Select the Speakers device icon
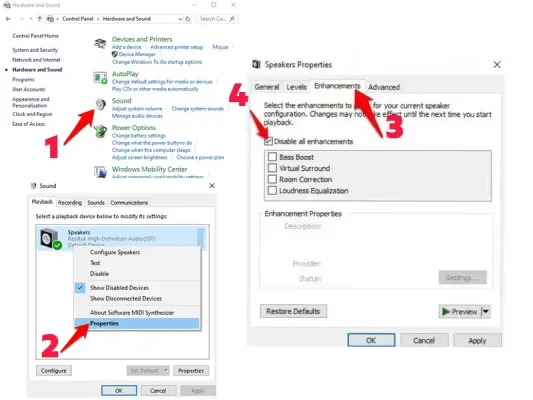This screenshot has height=400, width=533. (x=51, y=239)
